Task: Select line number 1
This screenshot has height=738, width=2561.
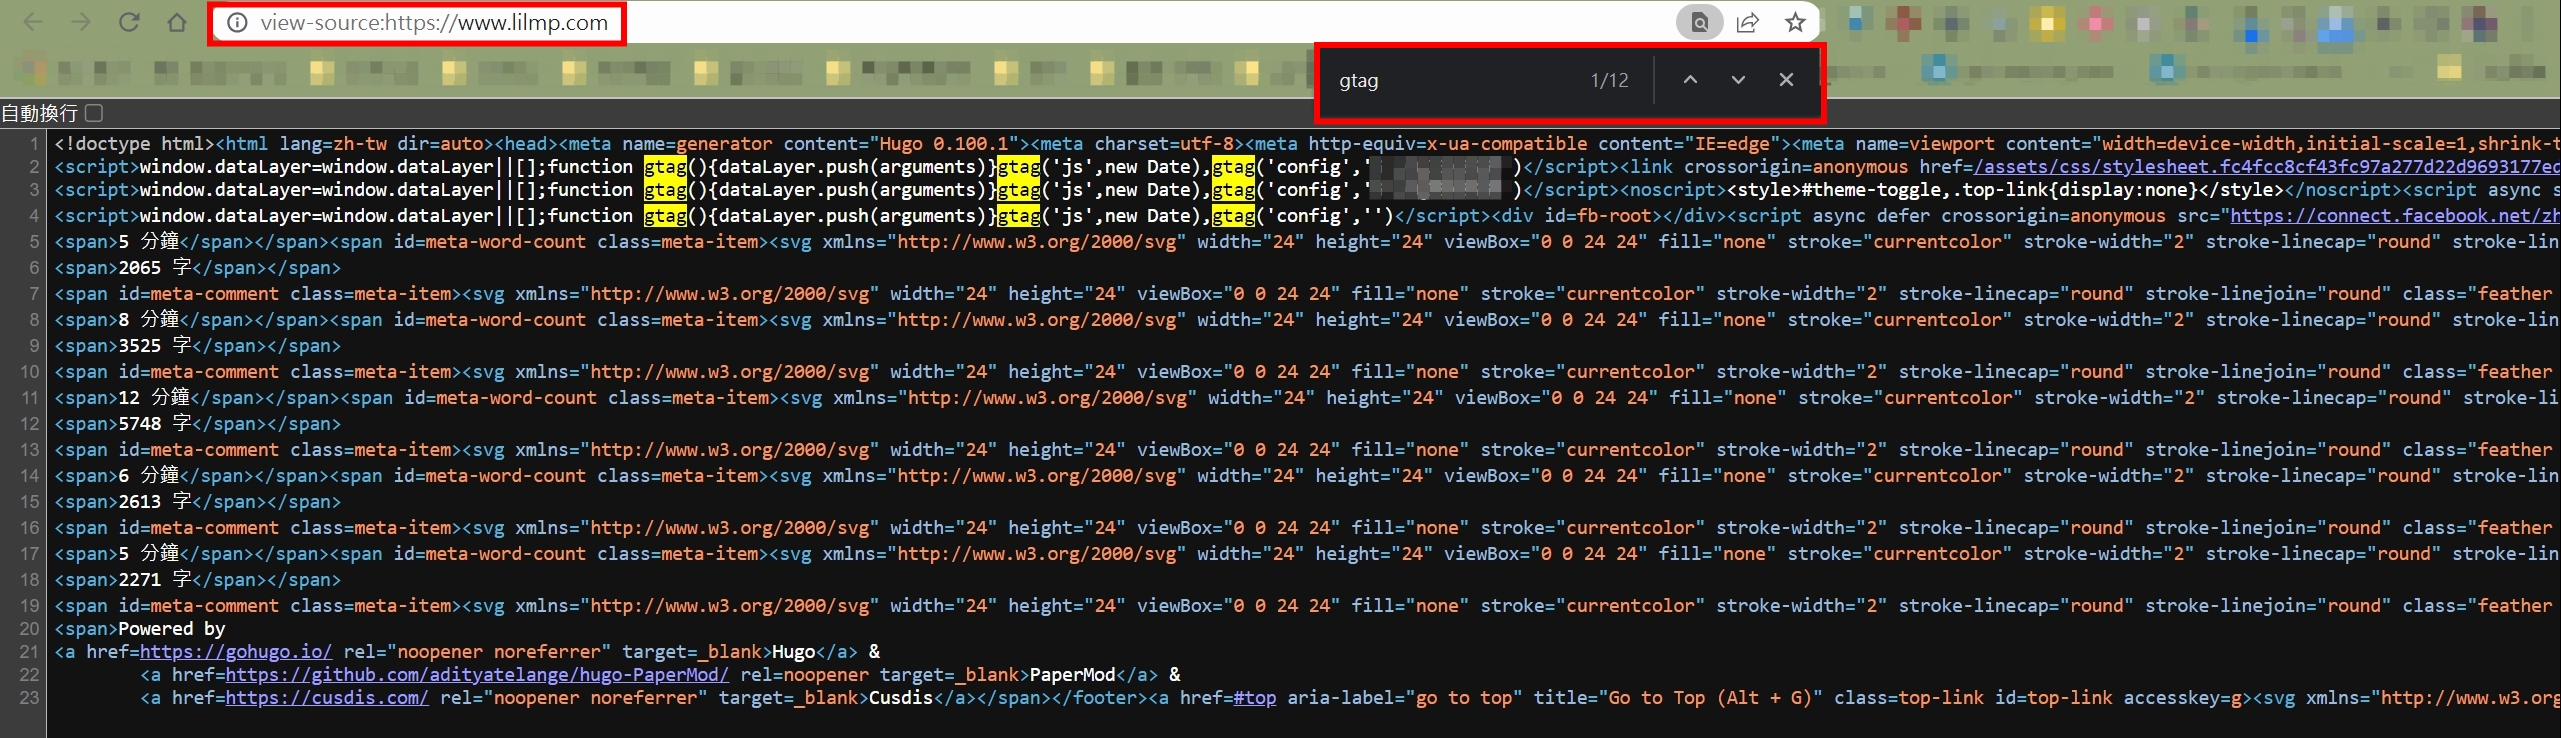Action: [34, 144]
